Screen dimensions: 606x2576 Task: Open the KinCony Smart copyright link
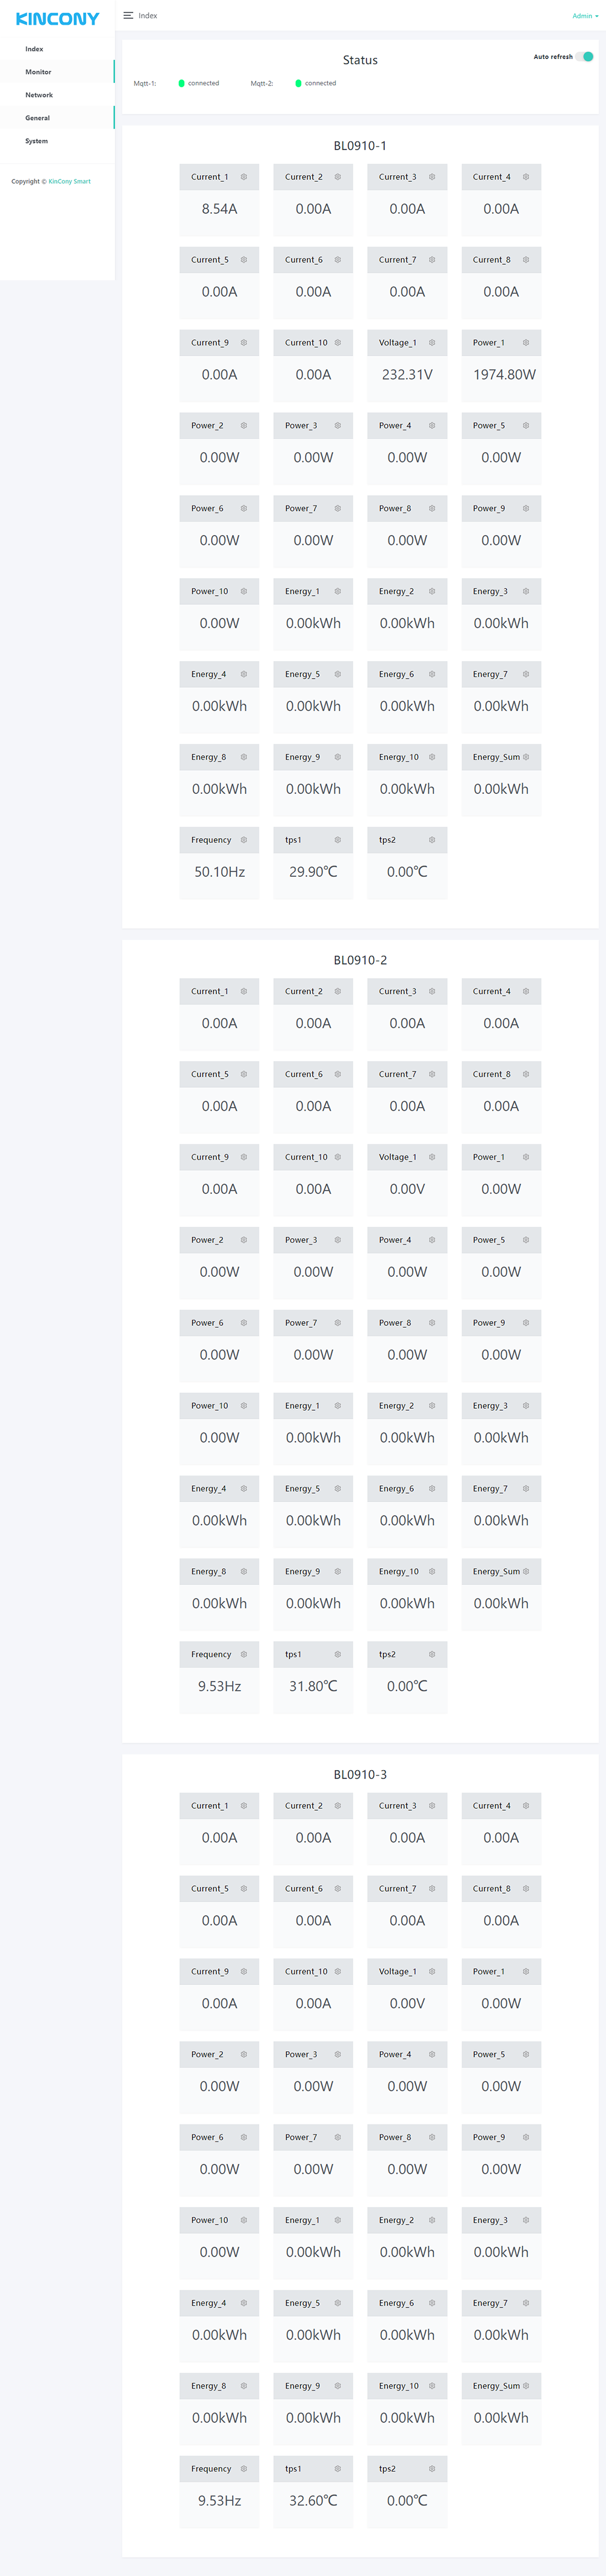69,182
